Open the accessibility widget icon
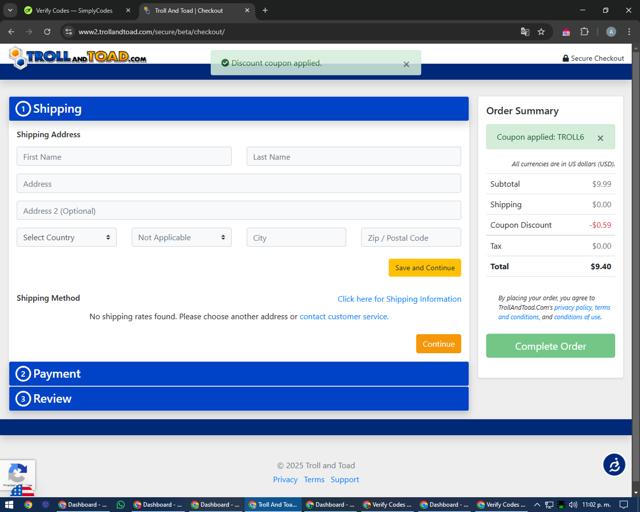This screenshot has height=512, width=640. coord(614,465)
